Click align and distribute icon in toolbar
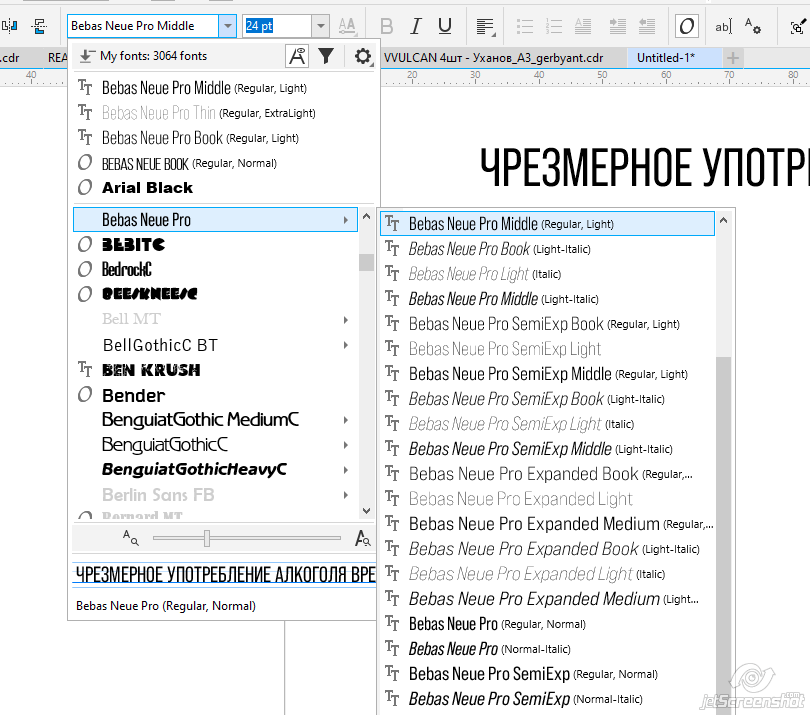Screen dimensions: 810x715 point(39,26)
